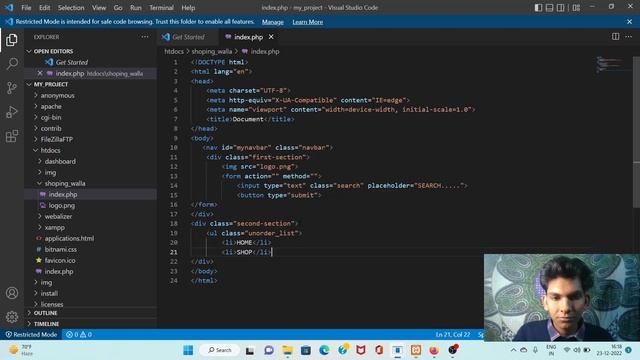The image size is (640, 360).
Task: Open the Windows Start menu
Action: click(x=188, y=350)
